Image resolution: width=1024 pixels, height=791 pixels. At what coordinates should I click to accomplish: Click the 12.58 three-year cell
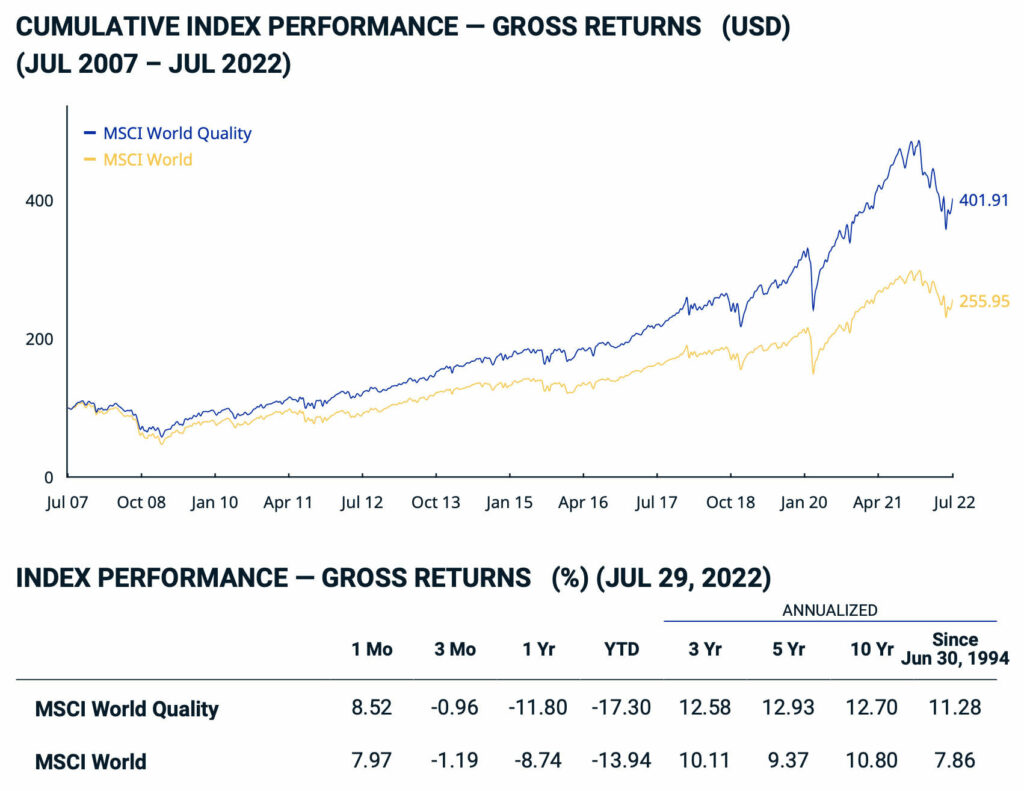coord(705,707)
